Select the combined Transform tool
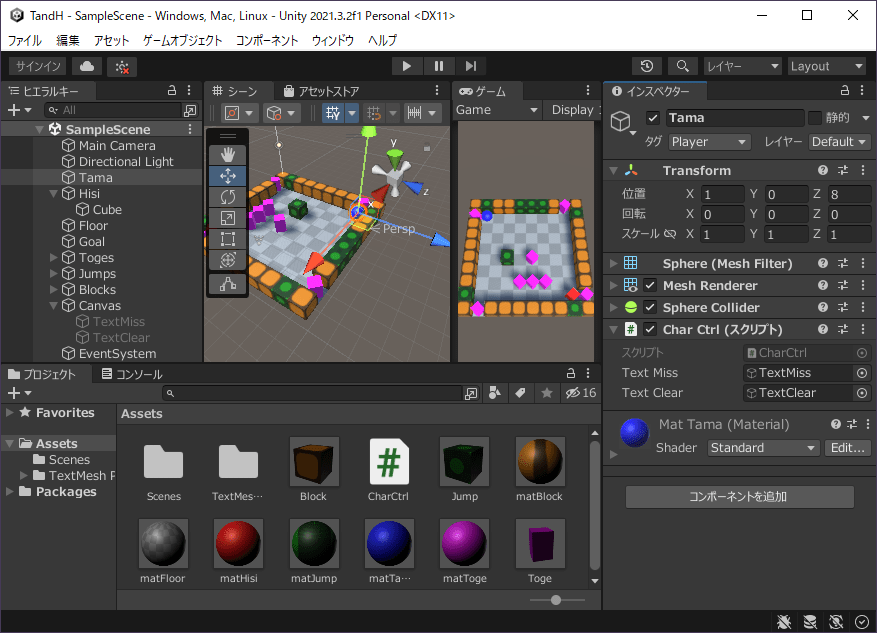 tap(228, 260)
